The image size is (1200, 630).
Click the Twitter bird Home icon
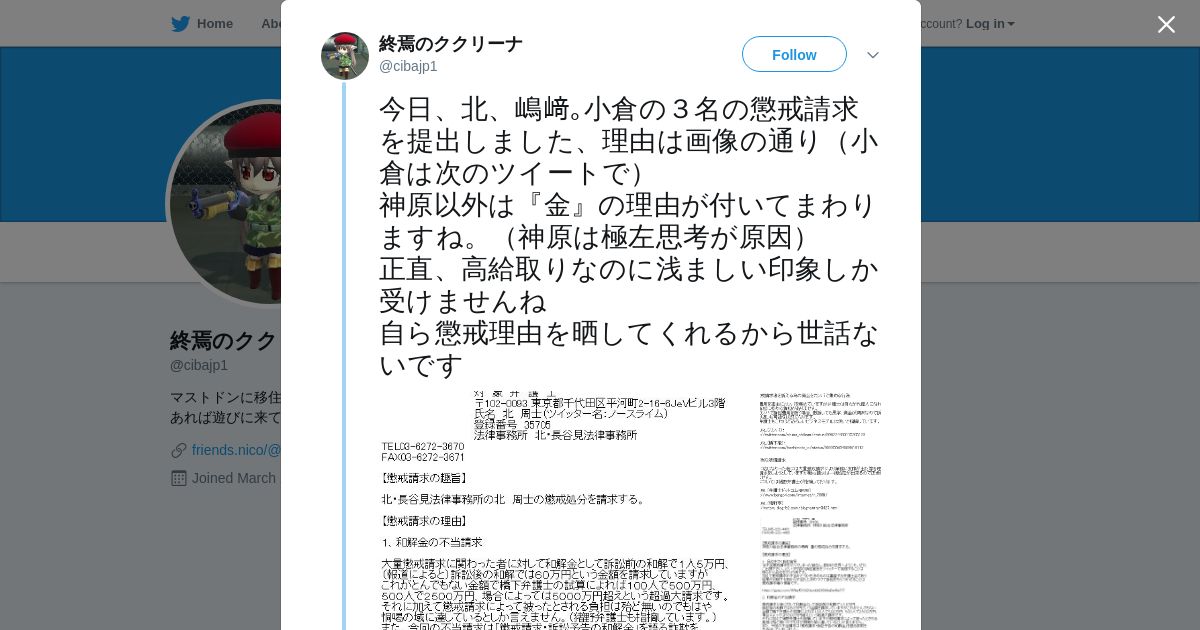click(180, 24)
